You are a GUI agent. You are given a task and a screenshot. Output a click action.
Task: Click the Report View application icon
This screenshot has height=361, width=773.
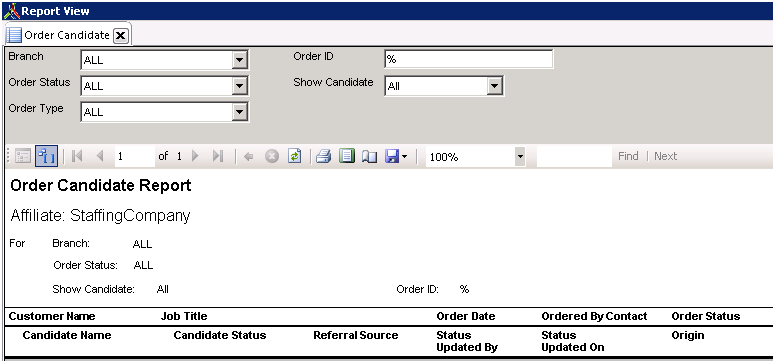pyautogui.click(x=11, y=10)
